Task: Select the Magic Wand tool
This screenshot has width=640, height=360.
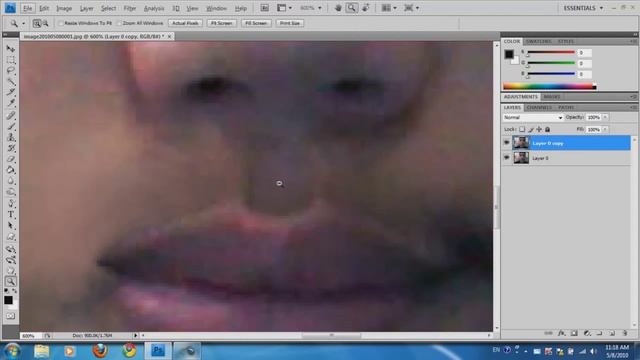Action: click(x=11, y=82)
